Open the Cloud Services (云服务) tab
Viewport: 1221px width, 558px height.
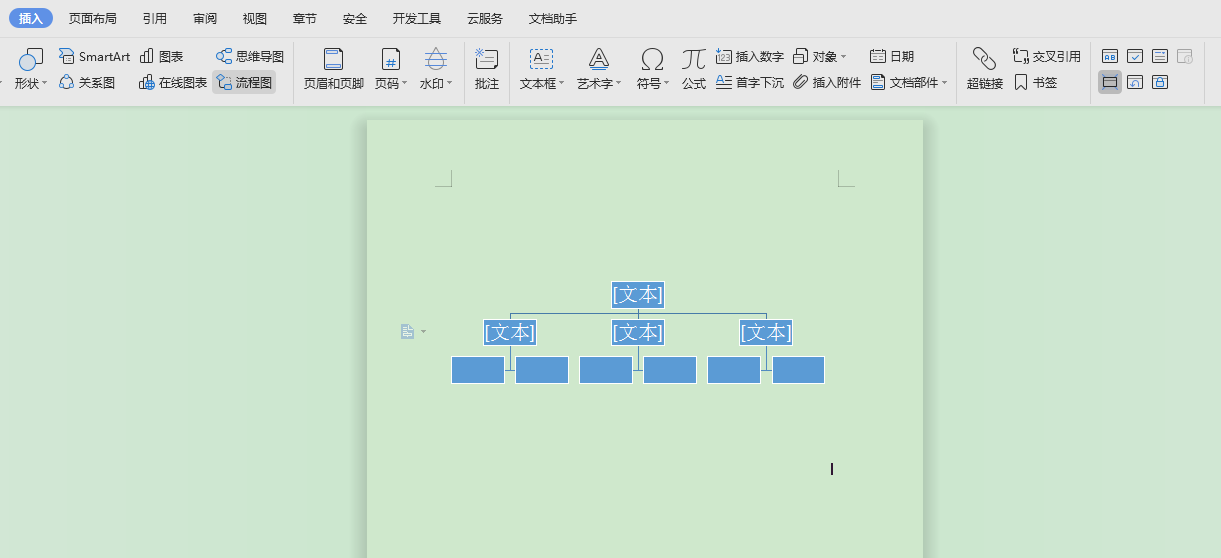(x=485, y=19)
